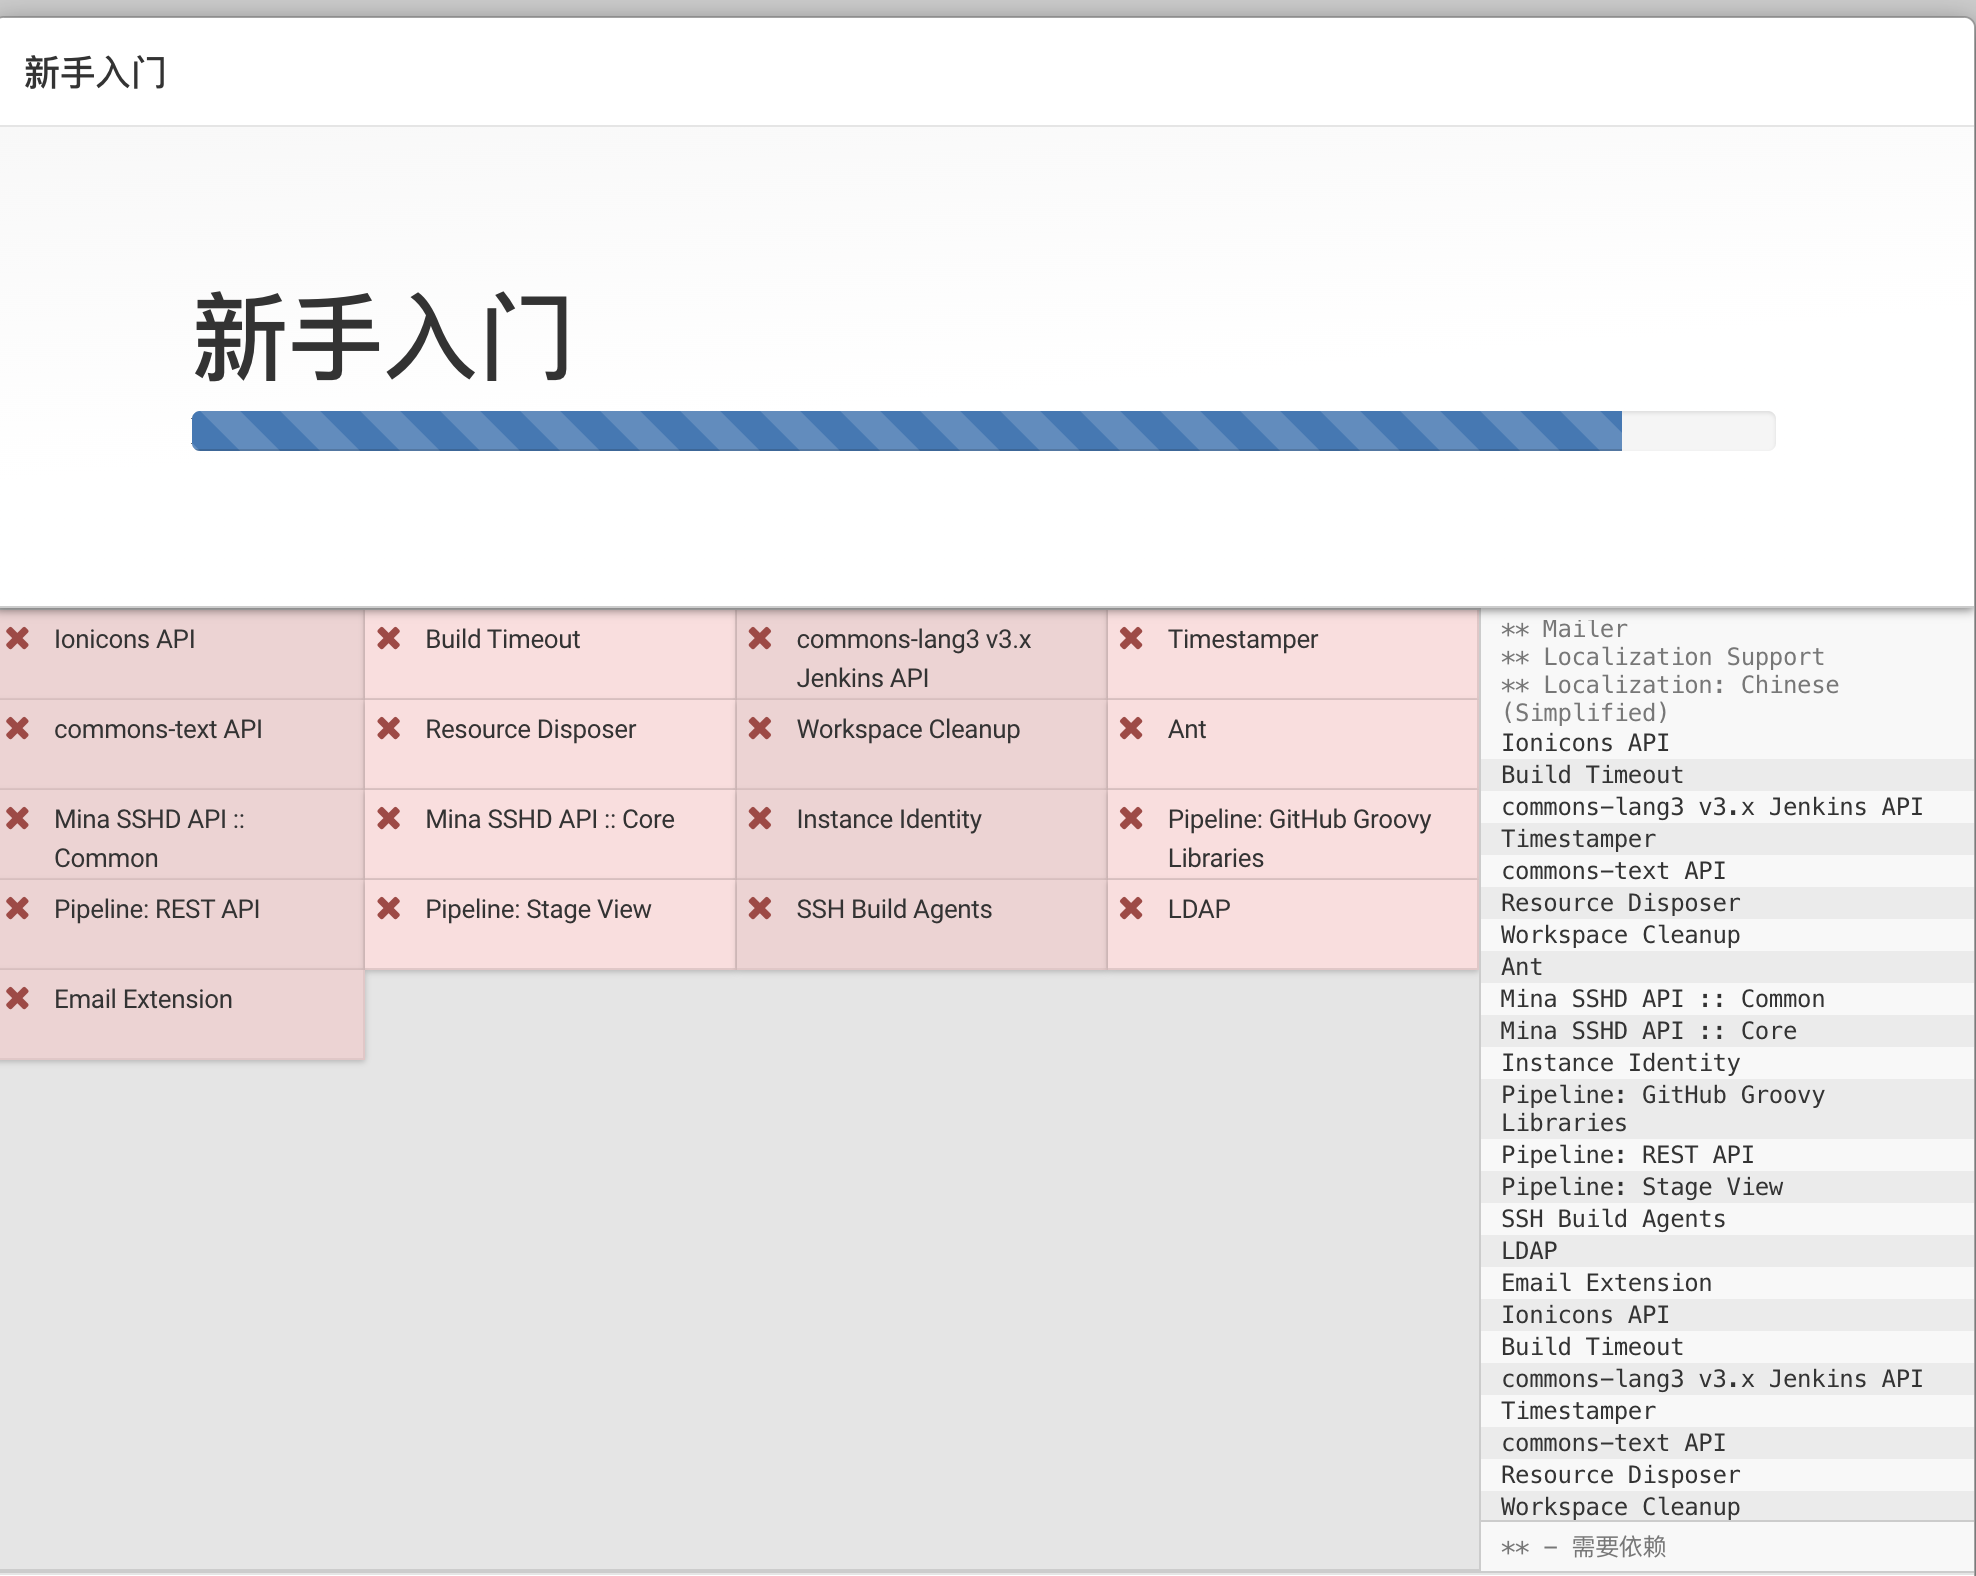Screen dimensions: 1976x1576
Task: Click the Instance Identity name in grid
Action: pos(889,819)
